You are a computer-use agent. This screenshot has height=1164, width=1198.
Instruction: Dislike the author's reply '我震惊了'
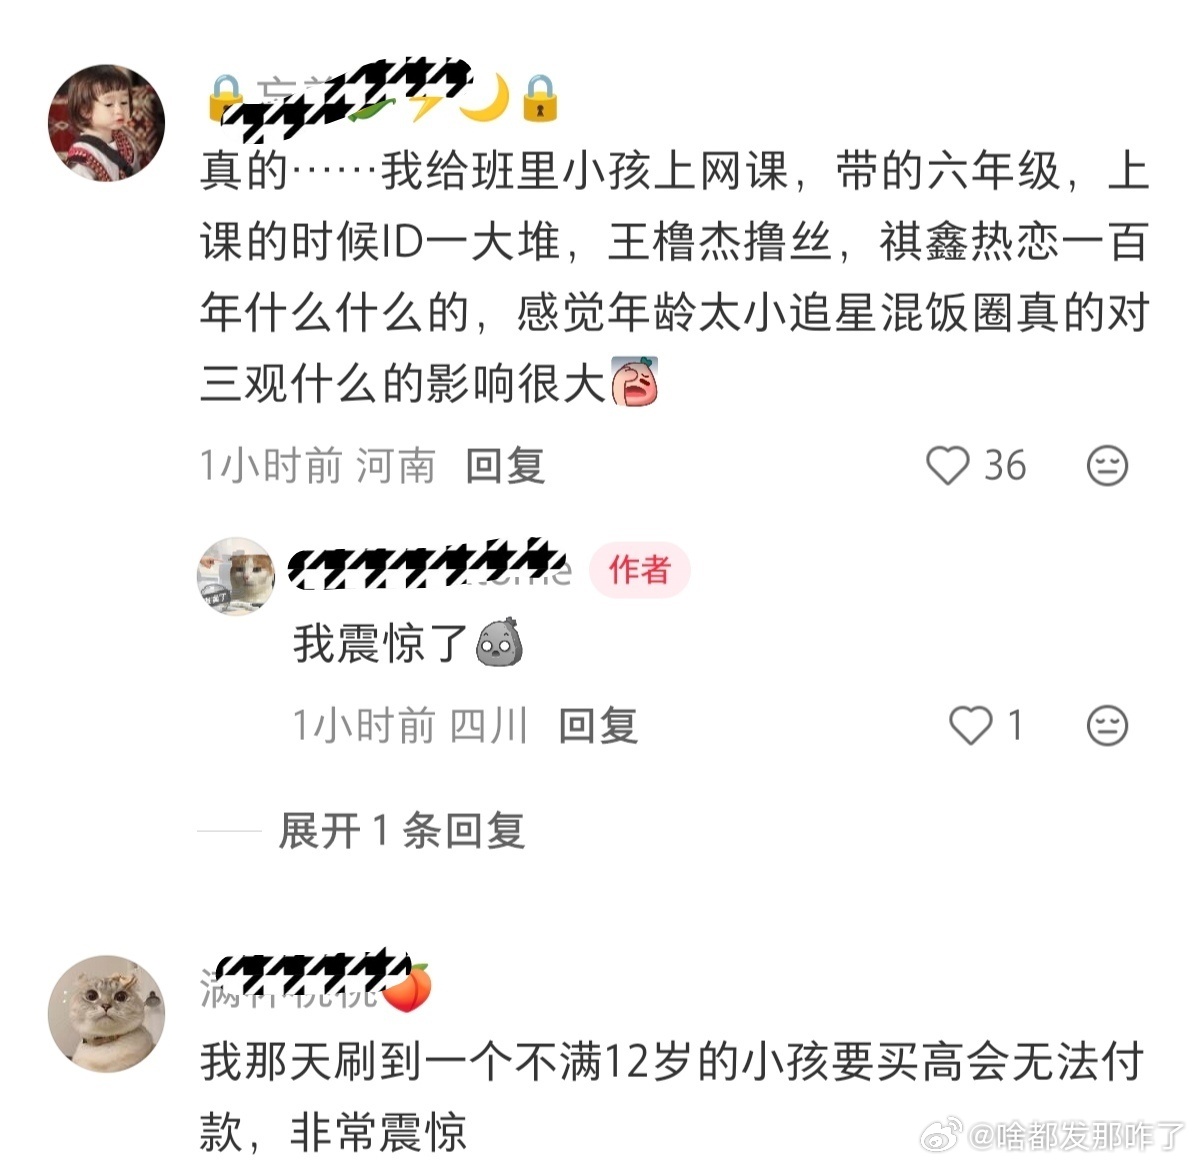point(1107,725)
